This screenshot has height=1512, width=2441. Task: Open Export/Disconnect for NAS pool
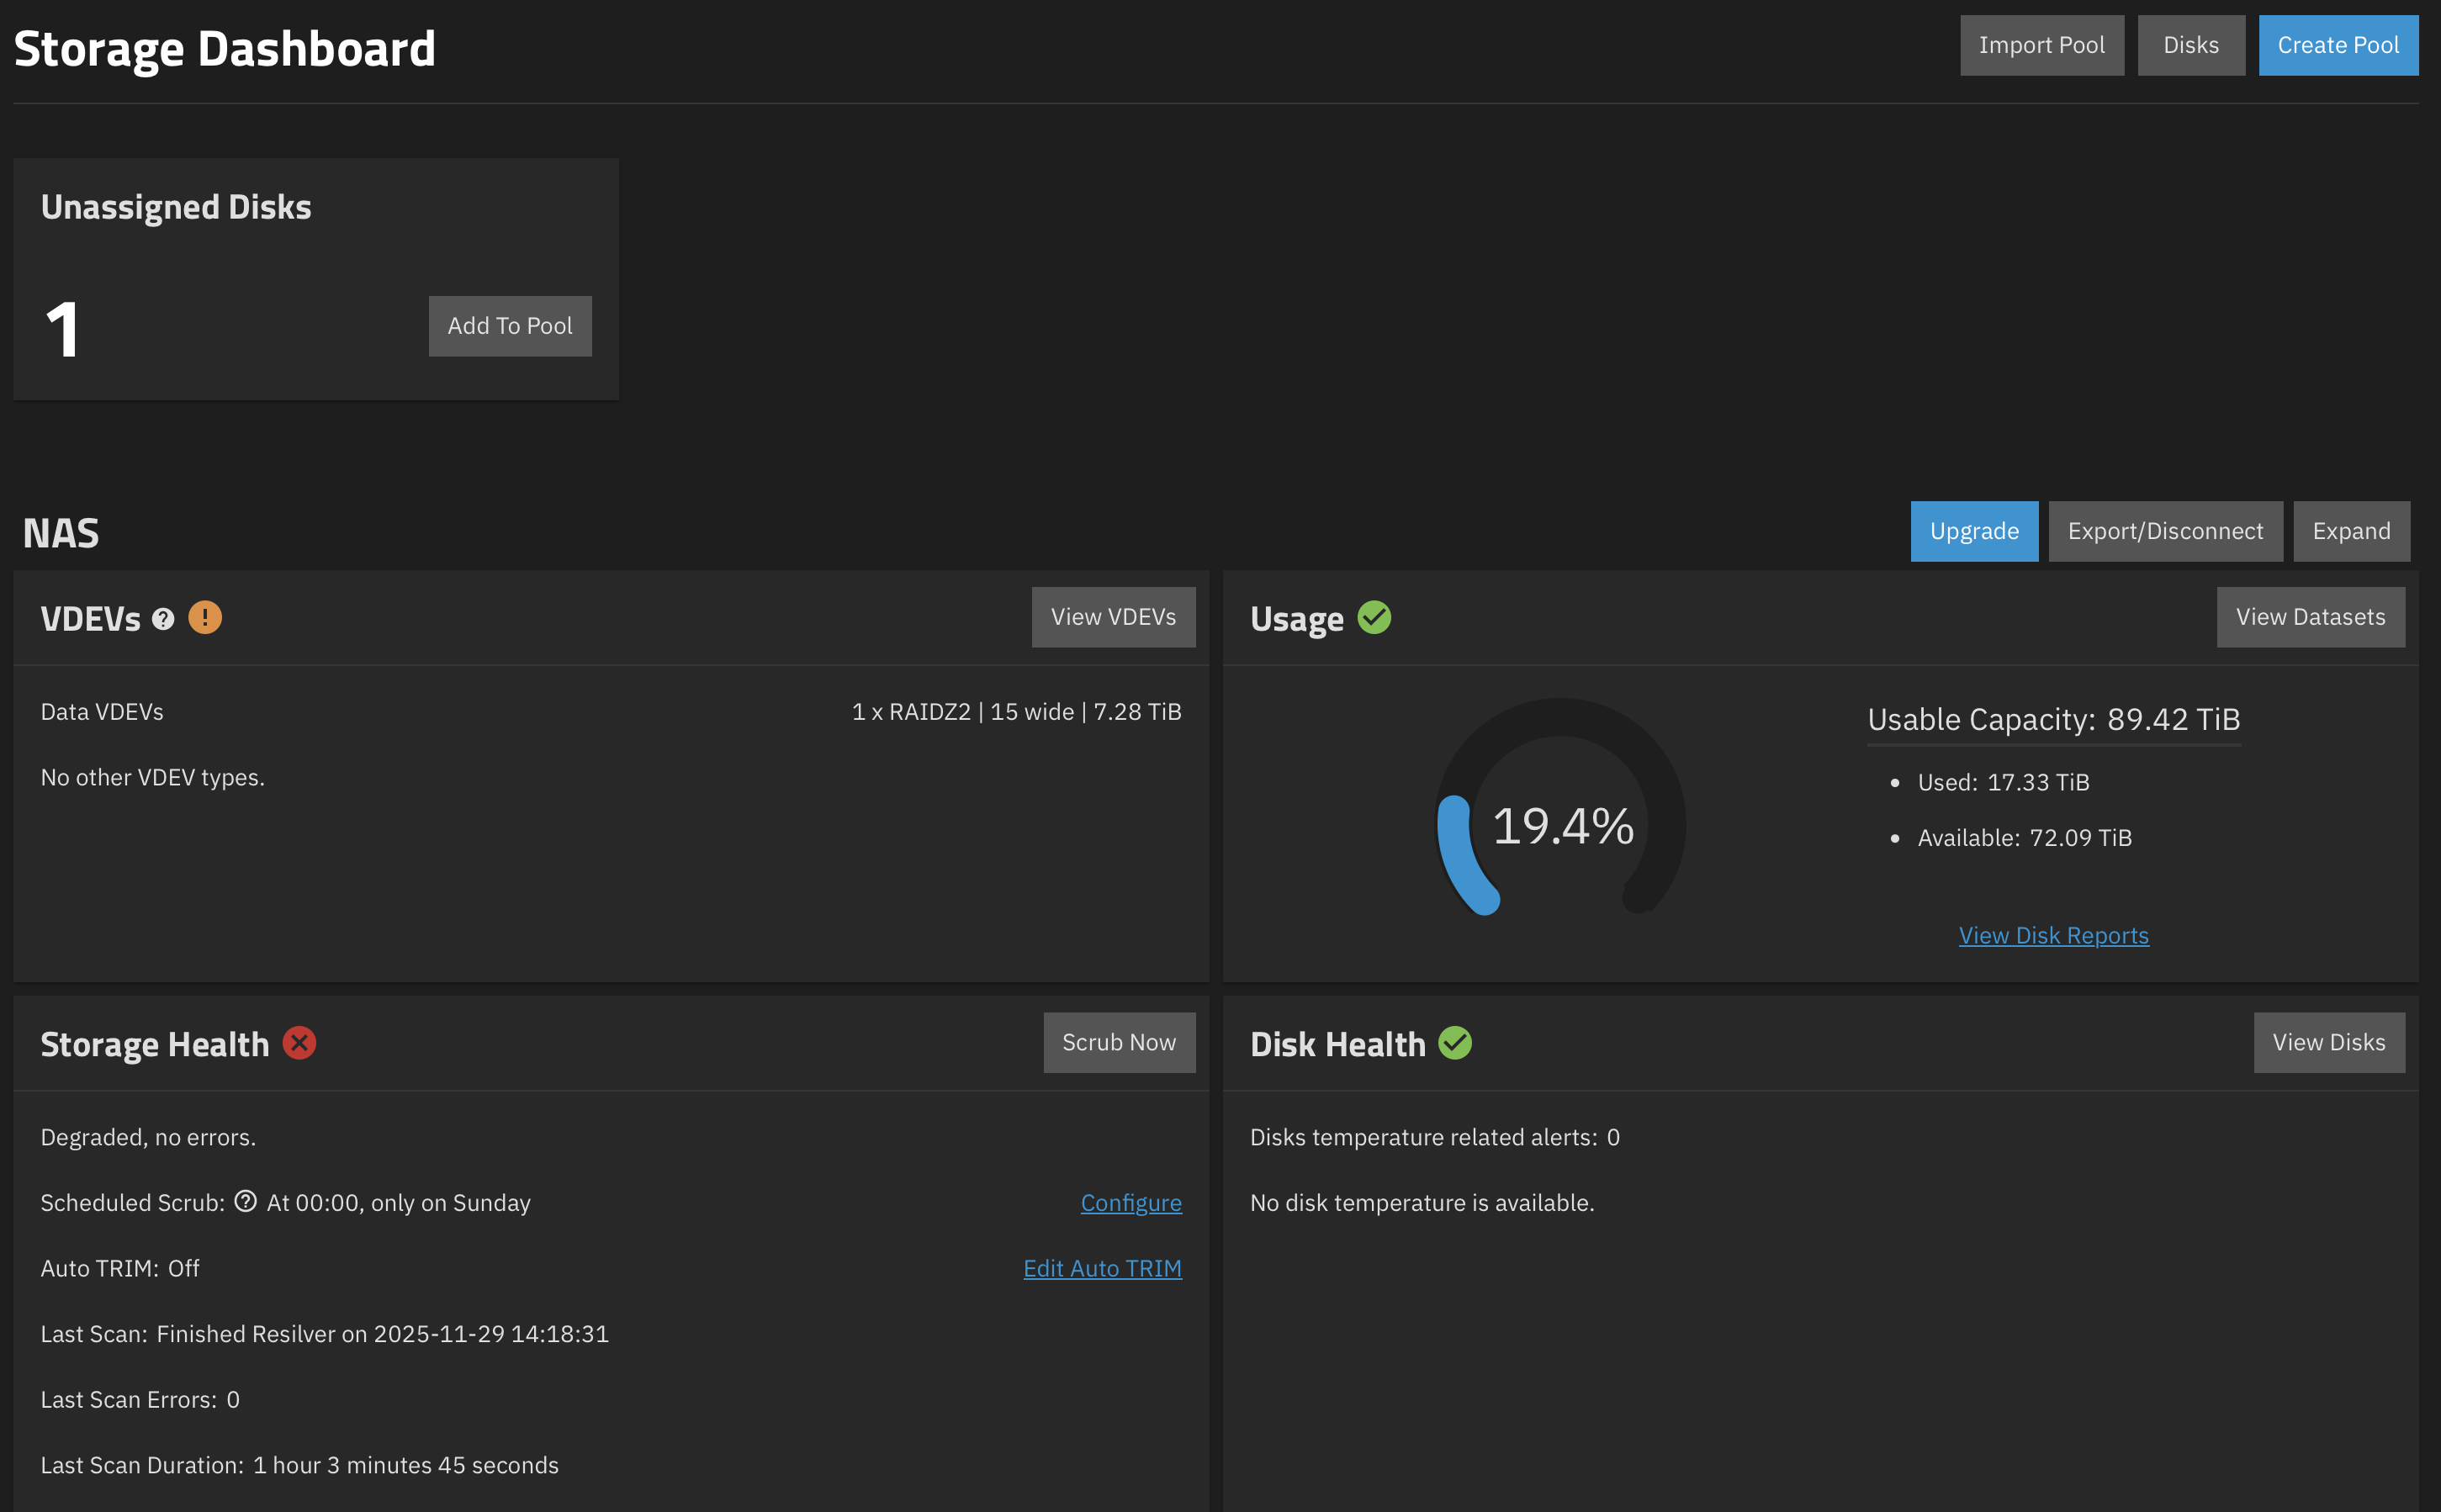click(2164, 531)
